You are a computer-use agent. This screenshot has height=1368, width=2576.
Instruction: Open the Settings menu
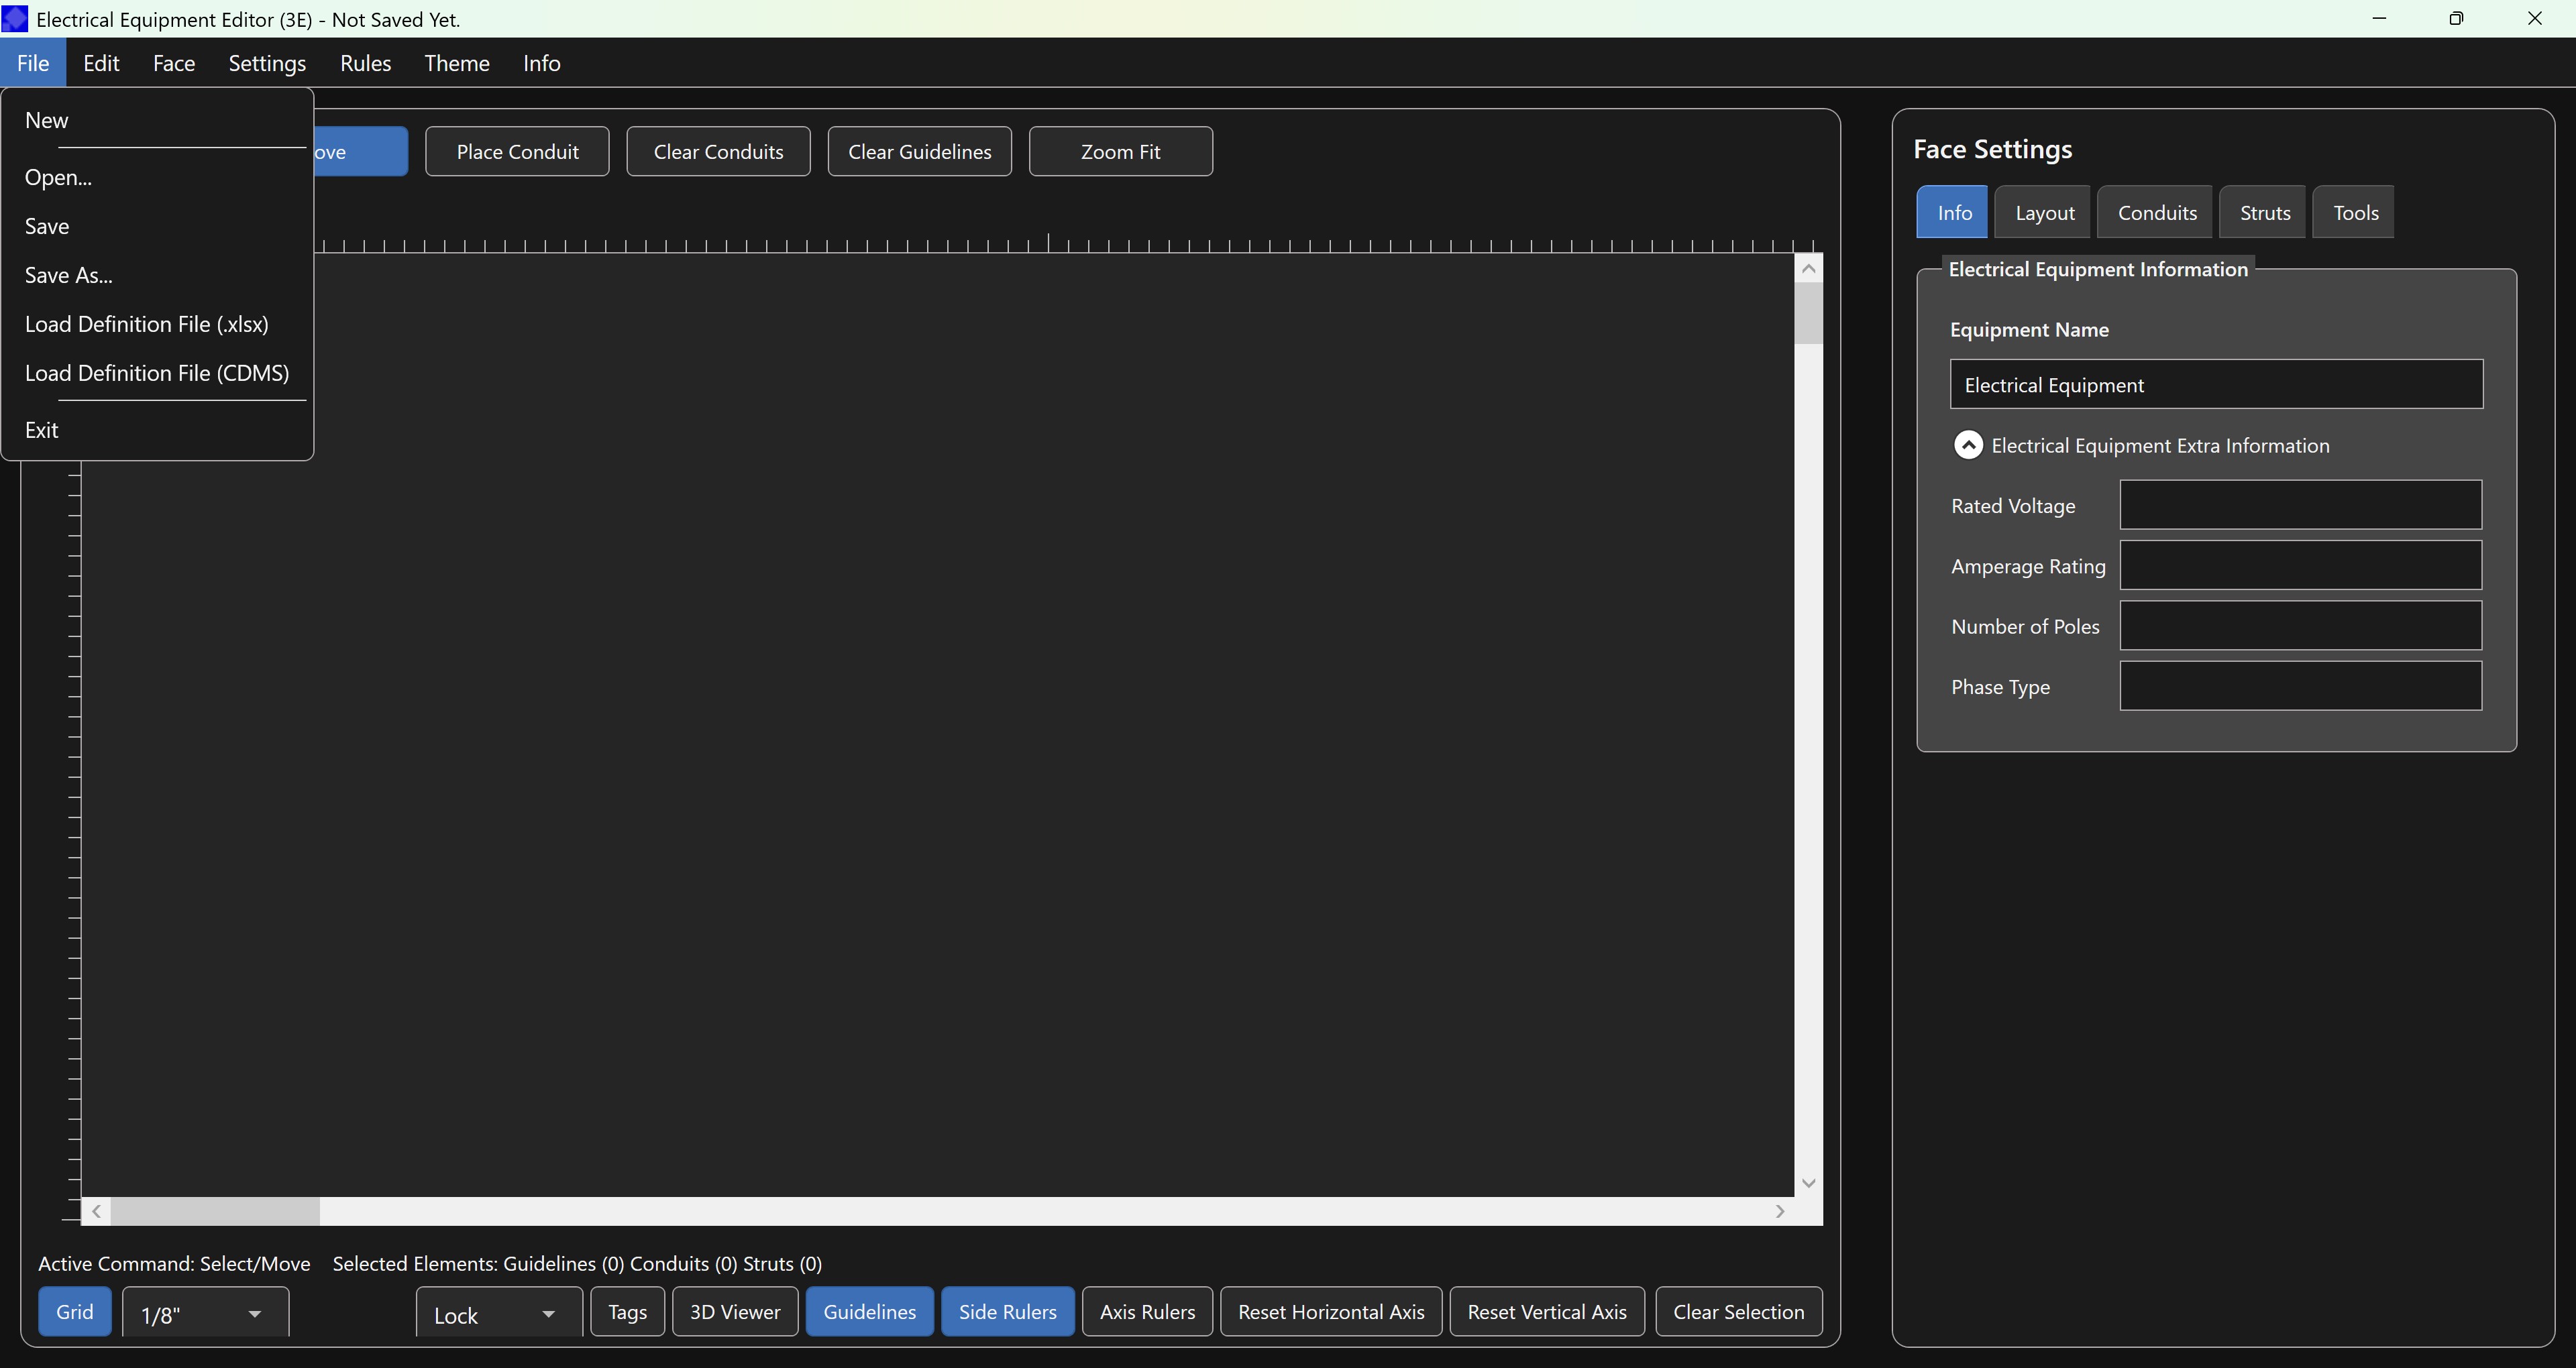pyautogui.click(x=266, y=62)
